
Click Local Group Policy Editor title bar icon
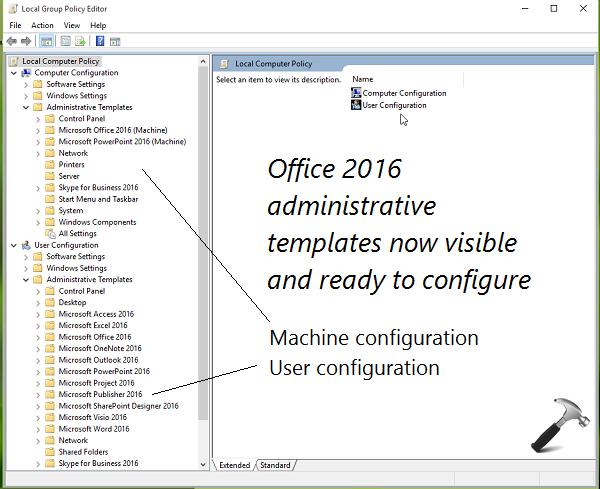coord(13,8)
